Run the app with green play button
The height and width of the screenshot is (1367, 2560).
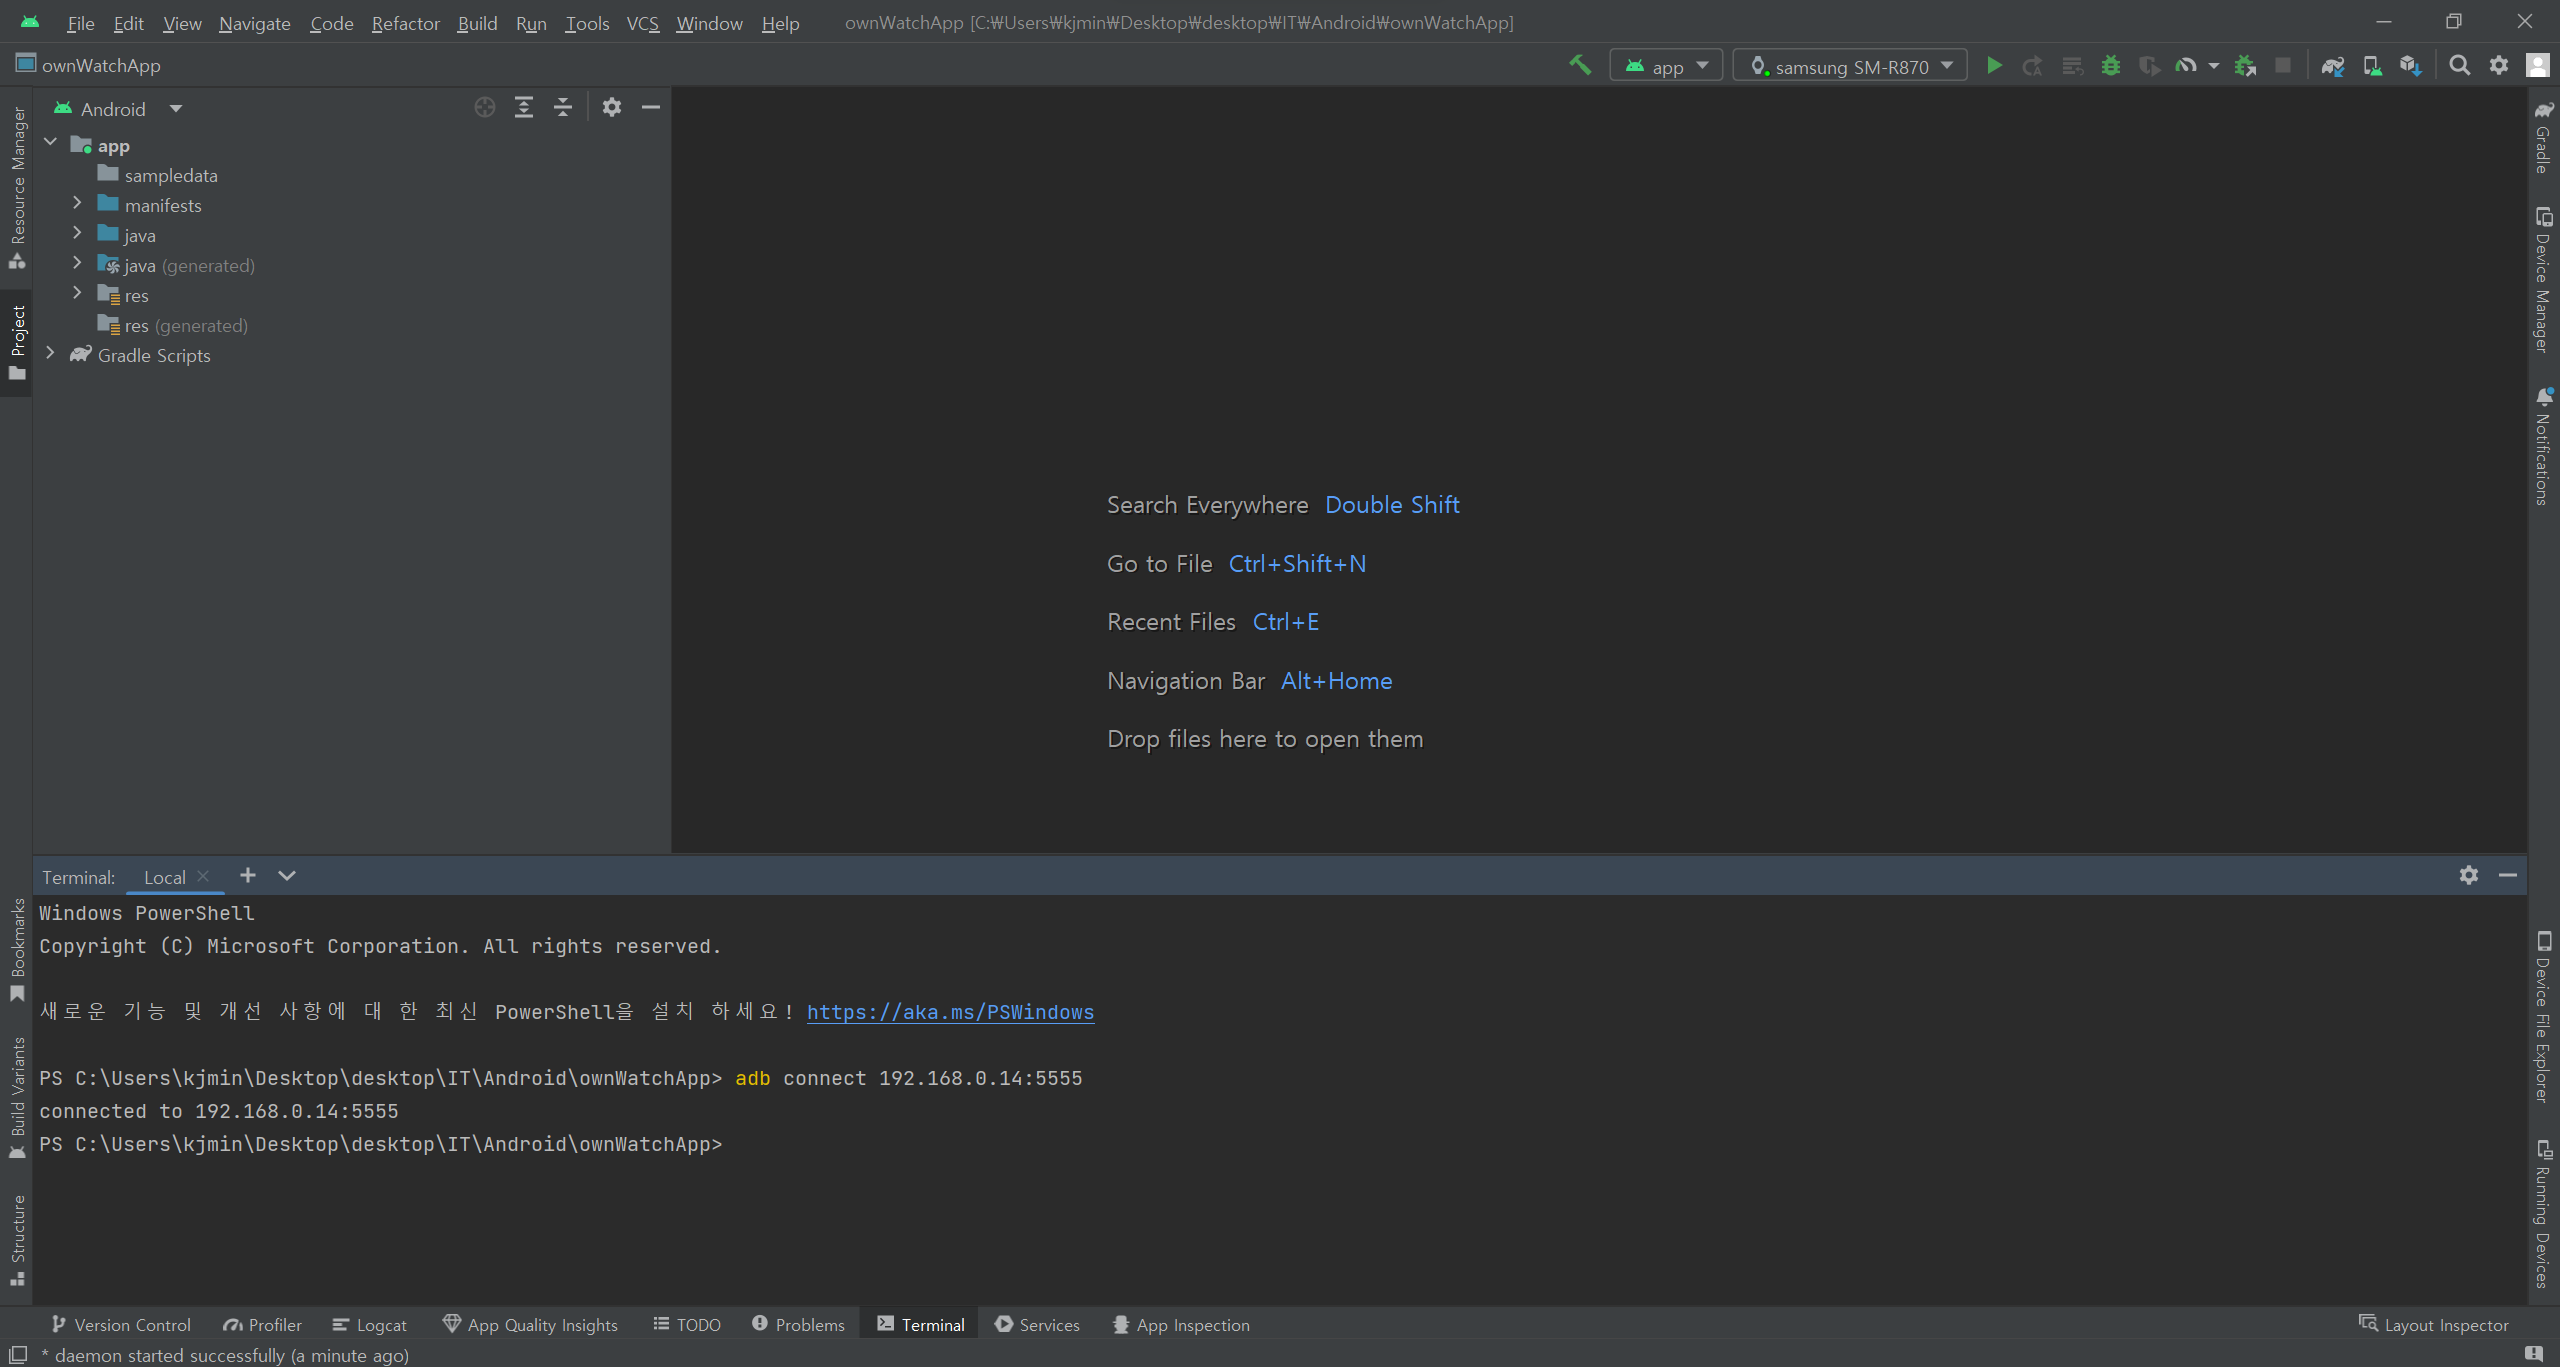coord(1994,66)
